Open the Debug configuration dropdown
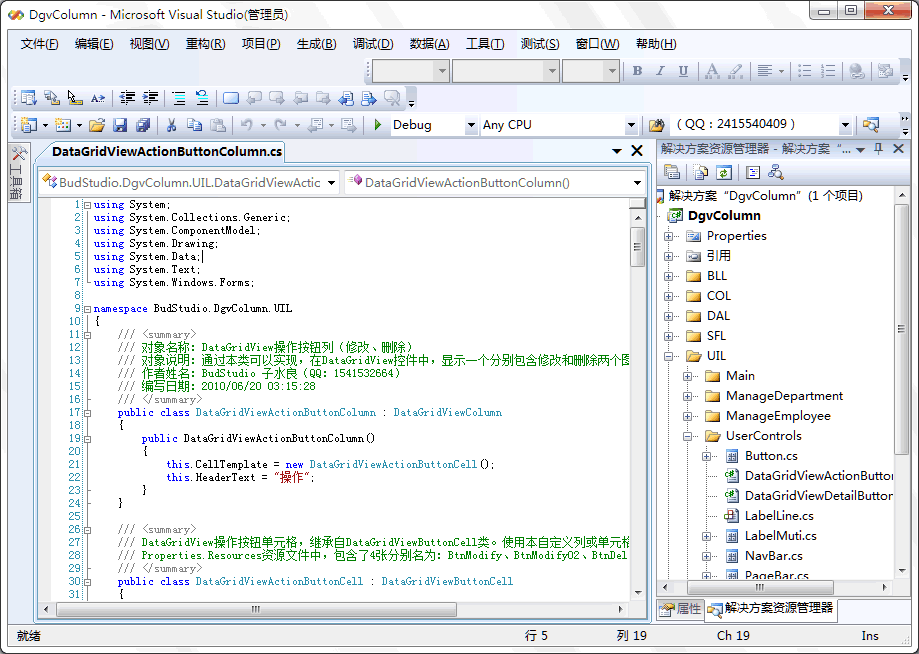The width and height of the screenshot is (919, 654). point(471,125)
